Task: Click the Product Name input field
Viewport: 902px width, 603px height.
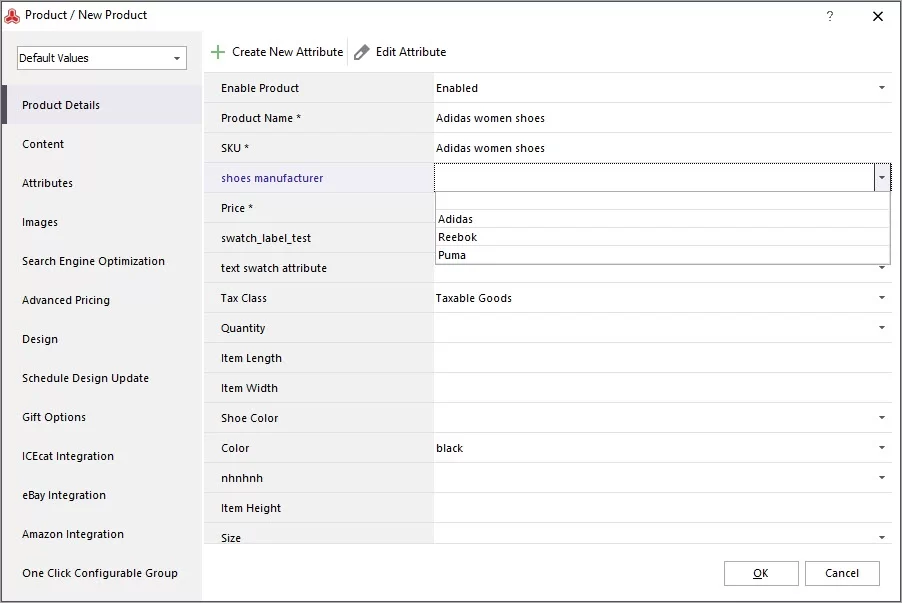Action: [663, 118]
